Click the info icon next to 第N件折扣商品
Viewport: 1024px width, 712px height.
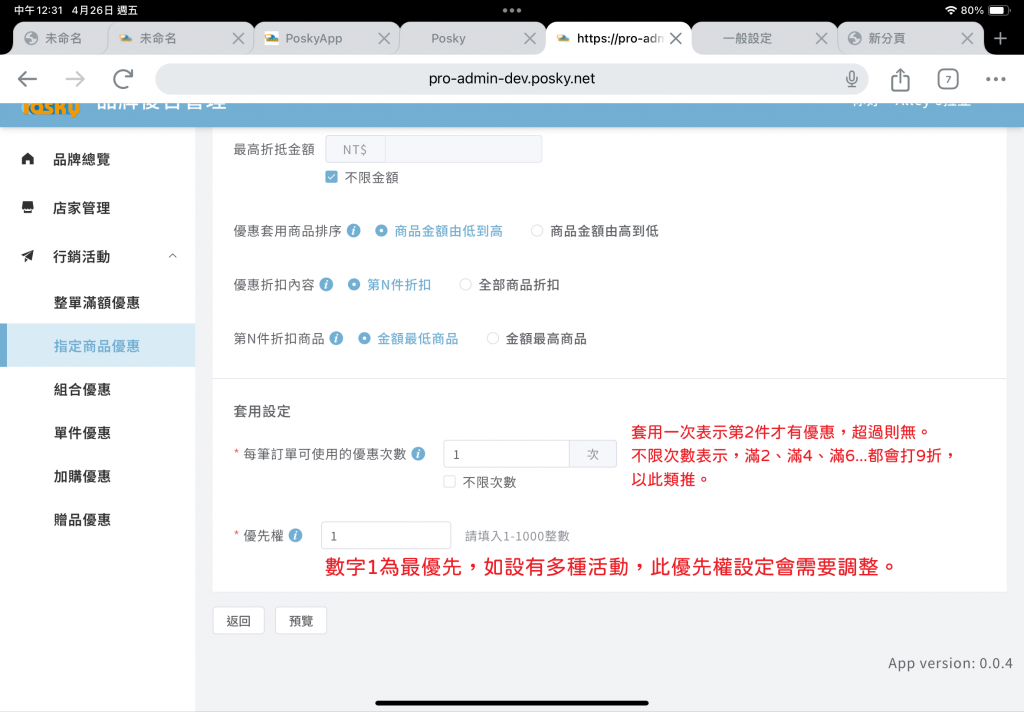[336, 338]
